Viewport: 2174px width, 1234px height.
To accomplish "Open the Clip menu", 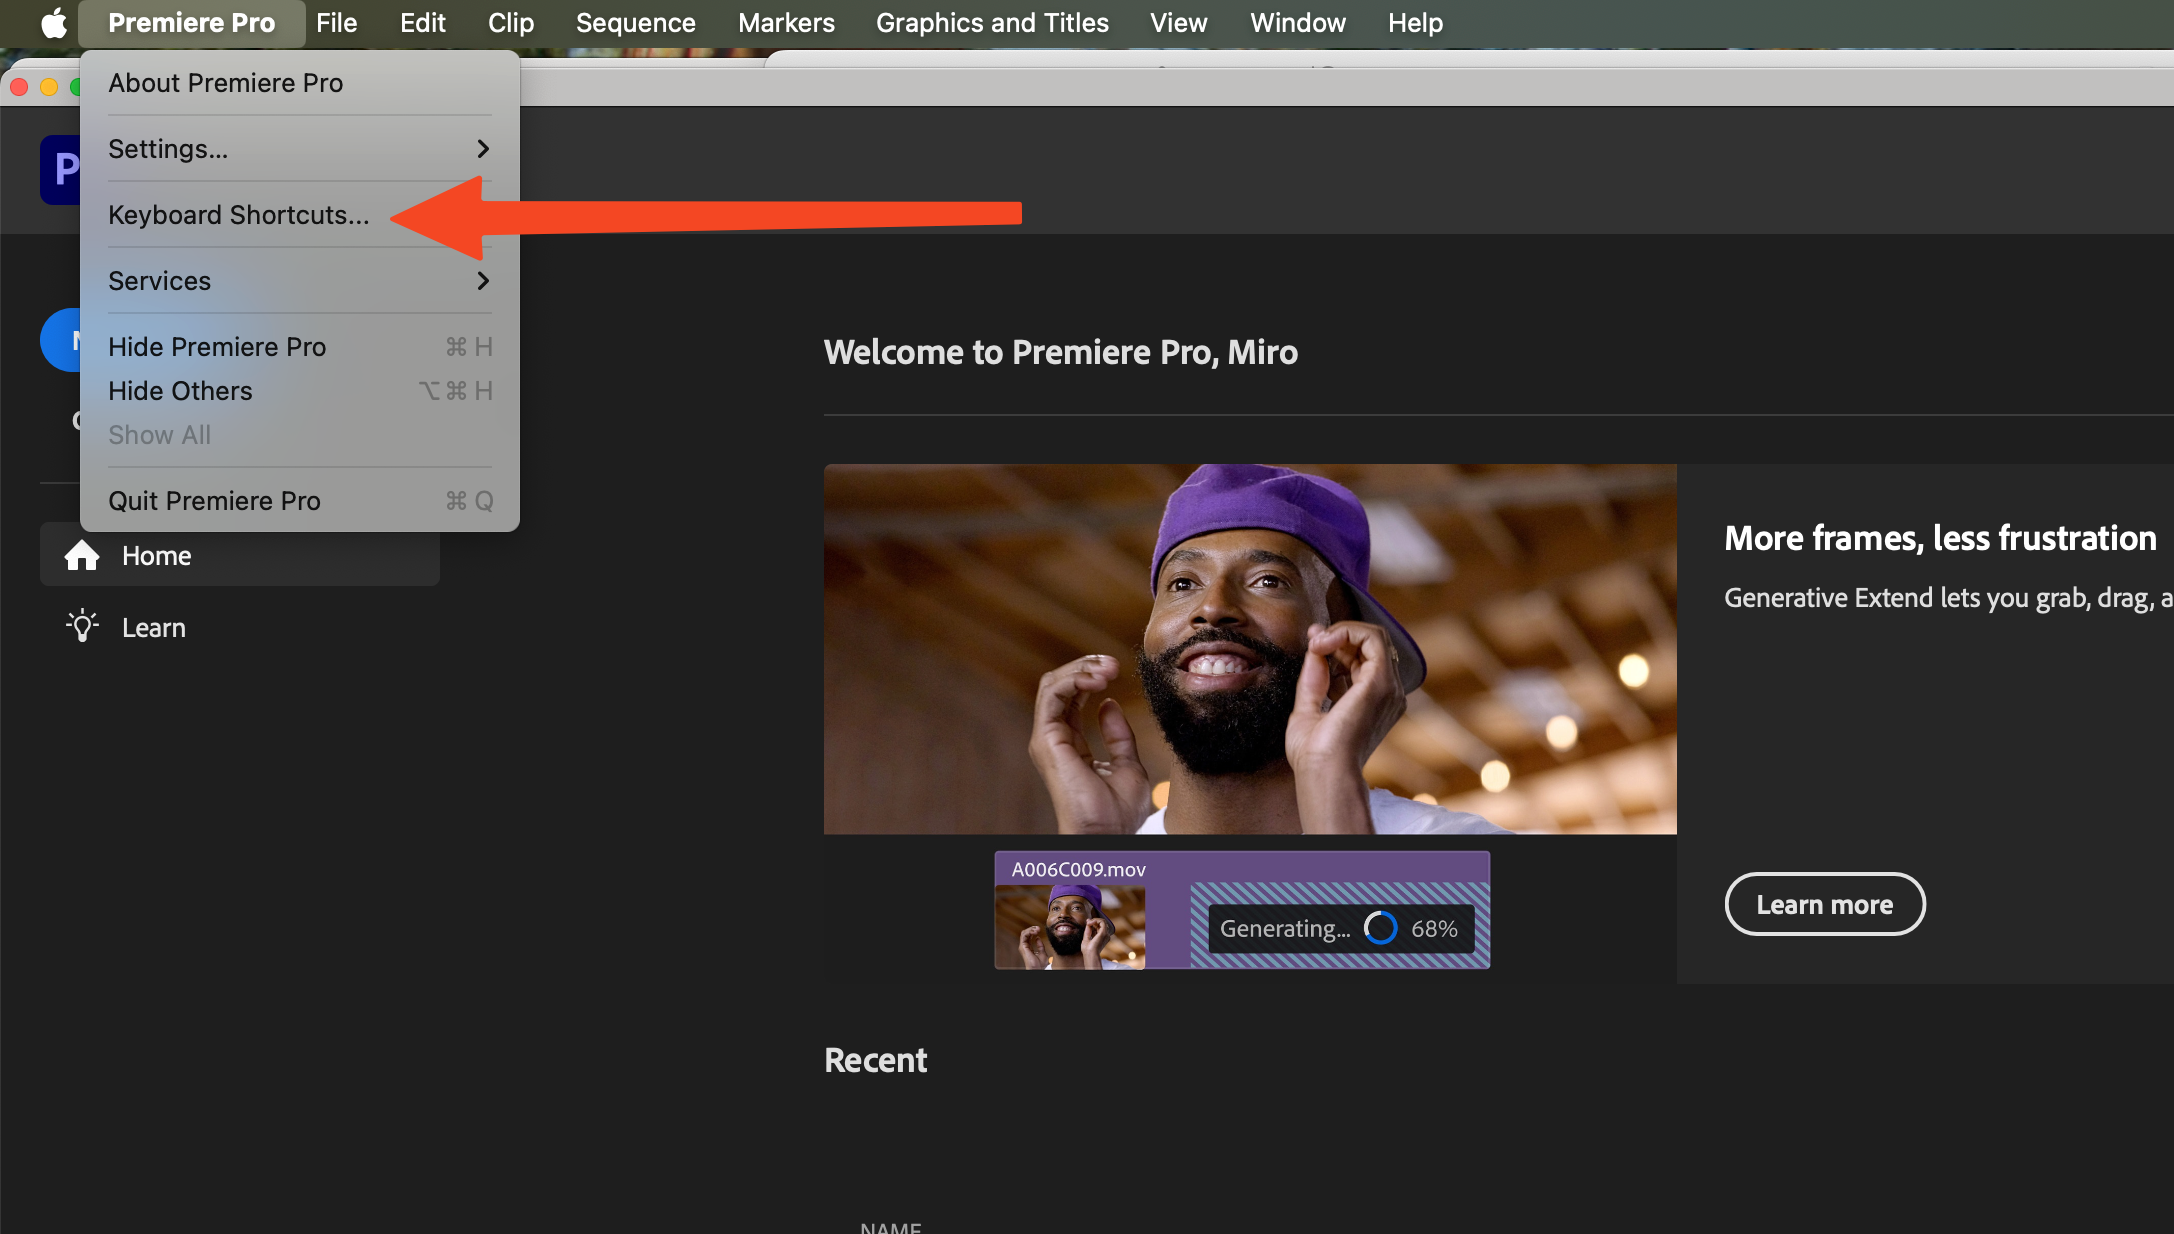I will (x=511, y=23).
